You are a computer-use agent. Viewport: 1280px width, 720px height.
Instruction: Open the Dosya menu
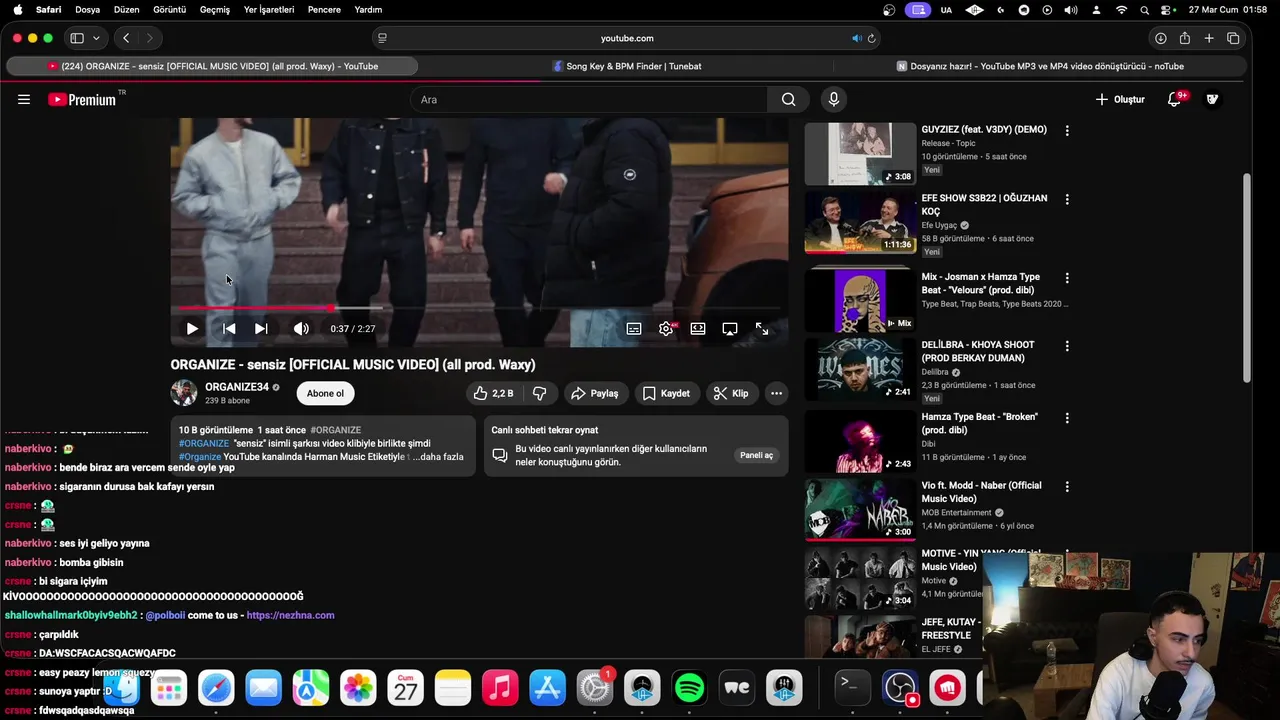tap(88, 10)
